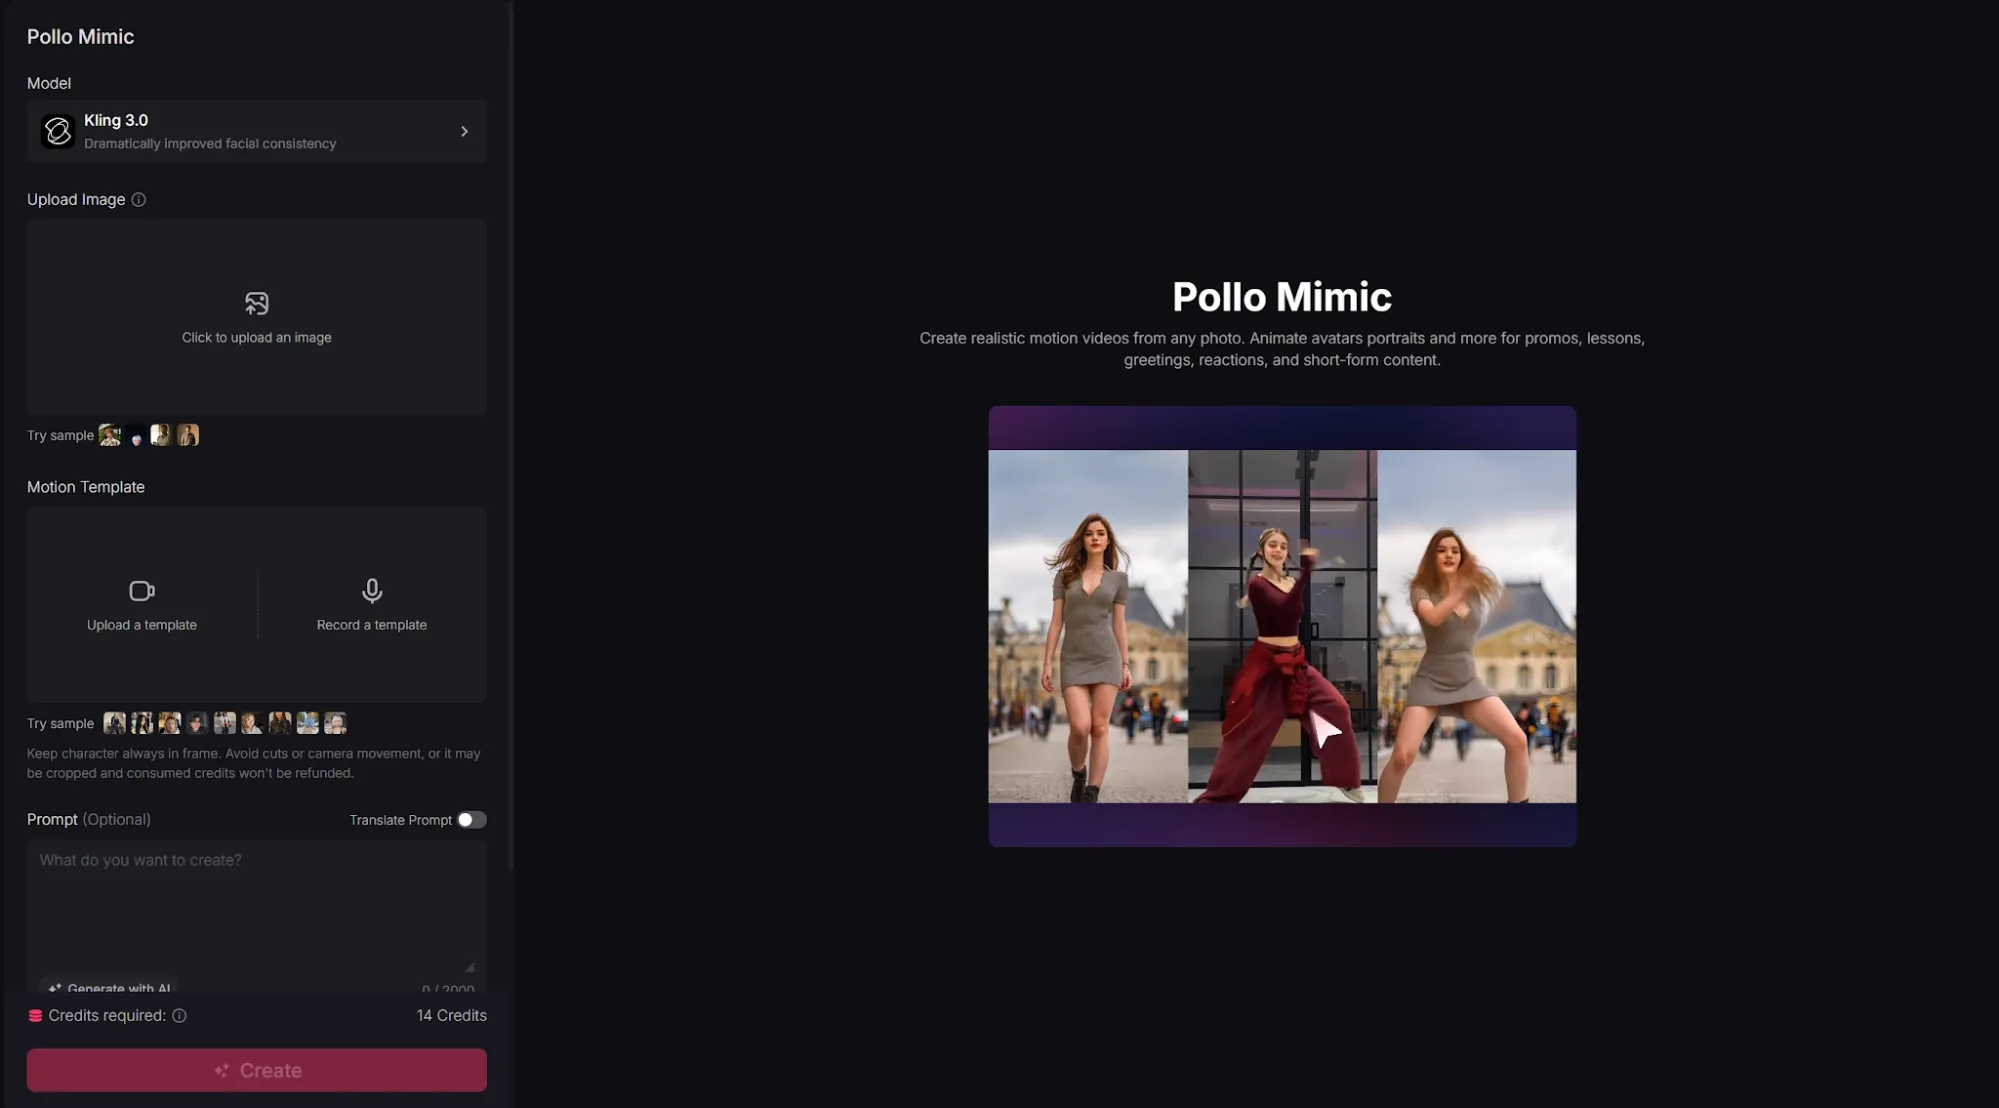This screenshot has height=1108, width=1999.
Task: Select the fifth motion template sample
Action: click(225, 723)
